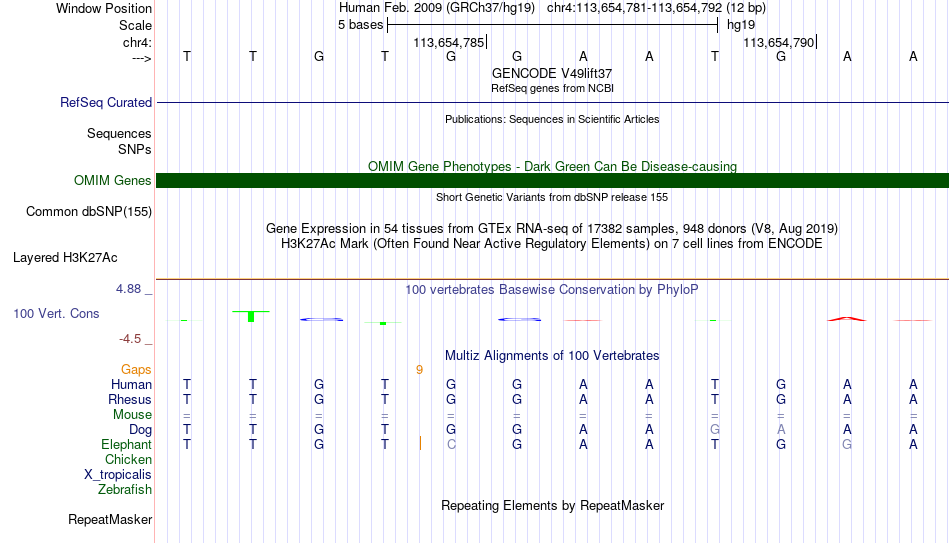Select the Zebrafish species label

coord(125,489)
